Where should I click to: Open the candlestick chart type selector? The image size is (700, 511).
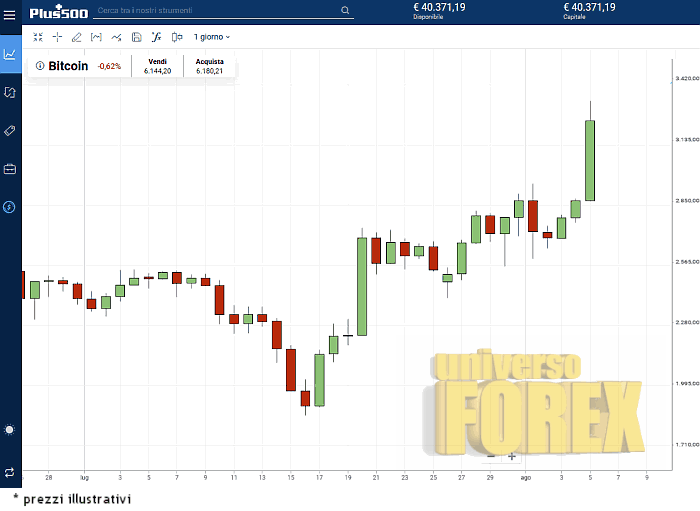[x=176, y=37]
